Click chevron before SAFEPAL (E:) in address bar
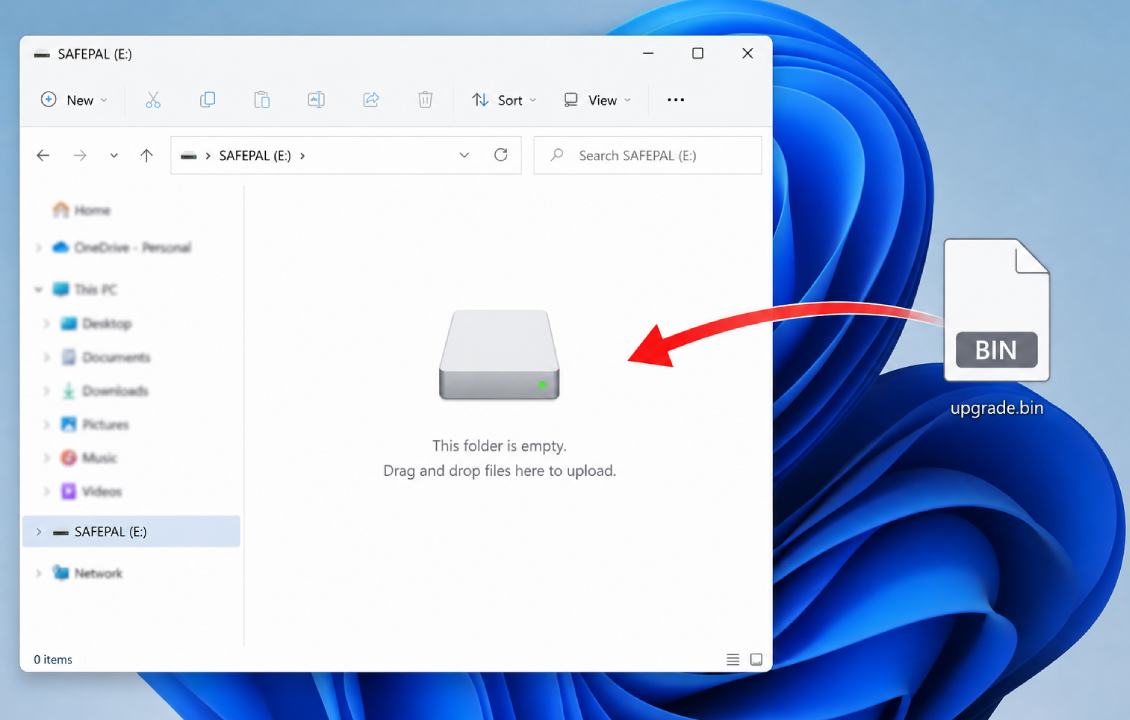Image resolution: width=1130 pixels, height=720 pixels. coord(208,156)
